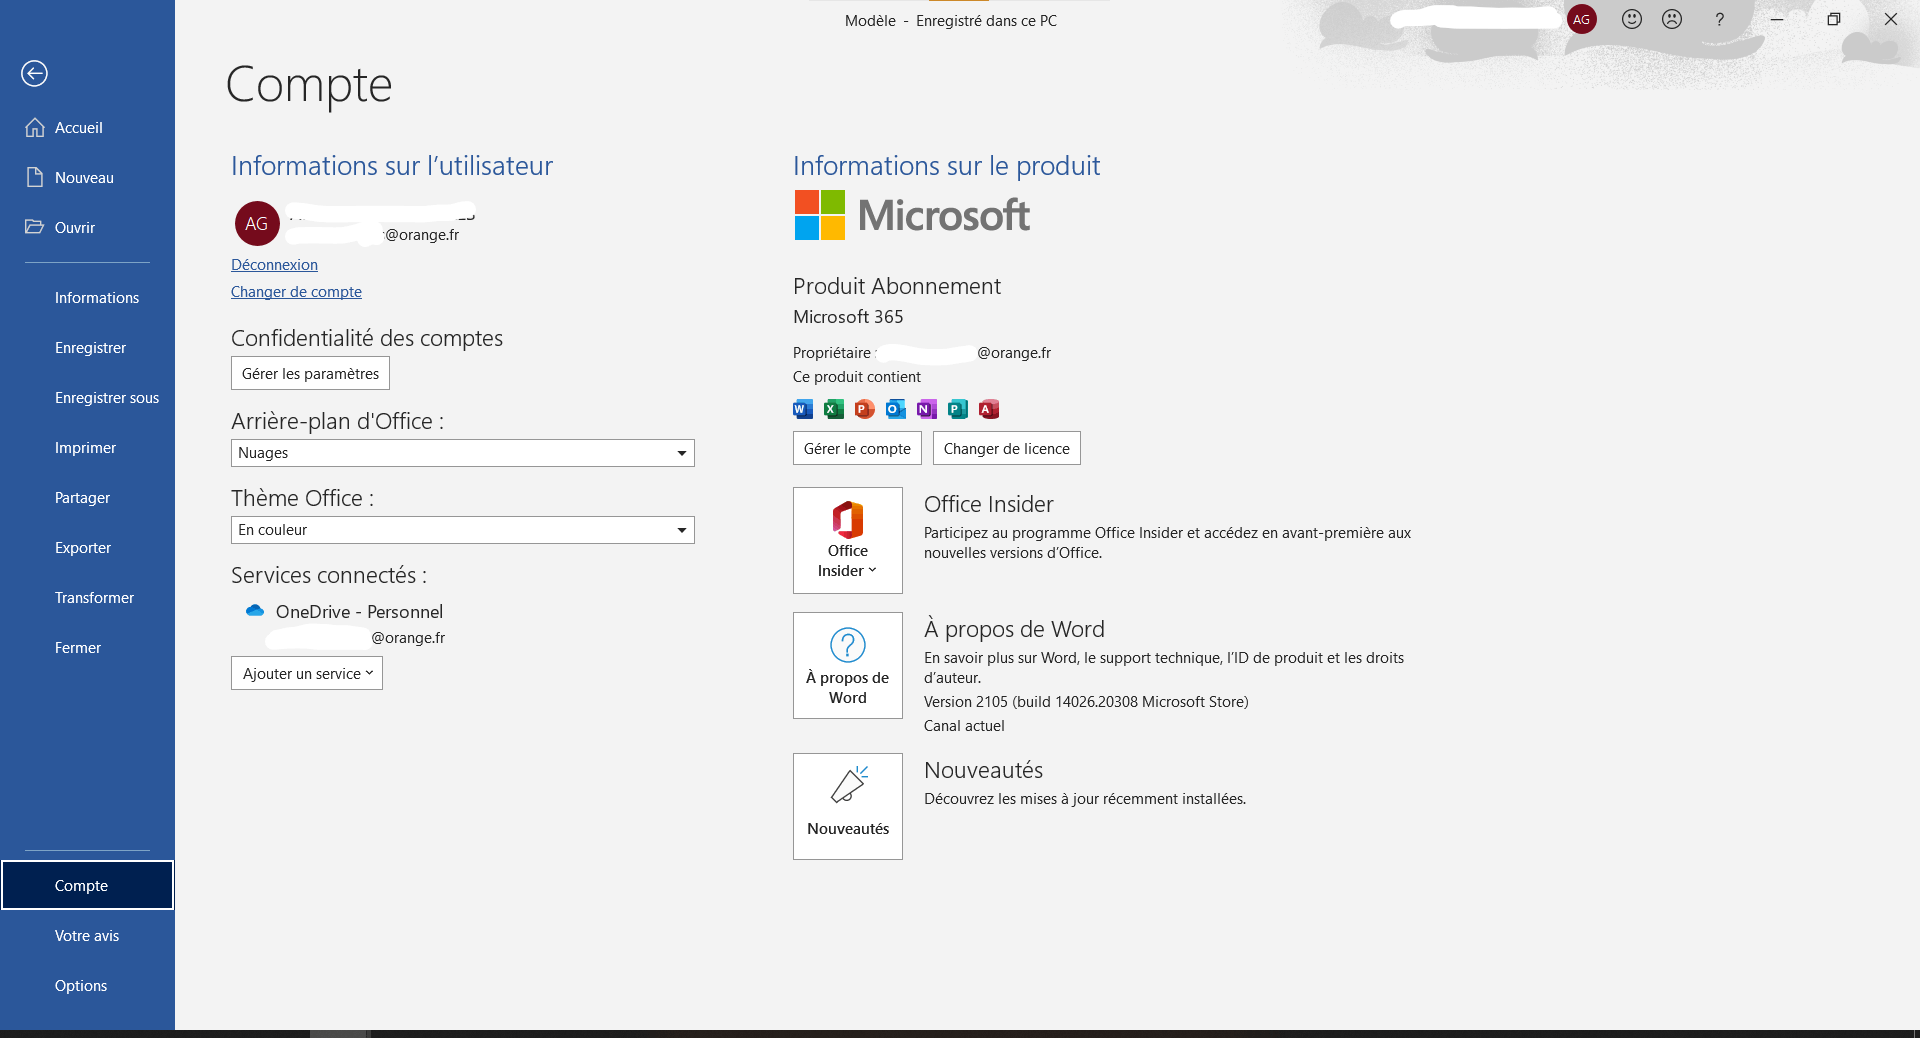Screen dimensions: 1920x1038
Task: Open the Partager page
Action: tap(87, 498)
